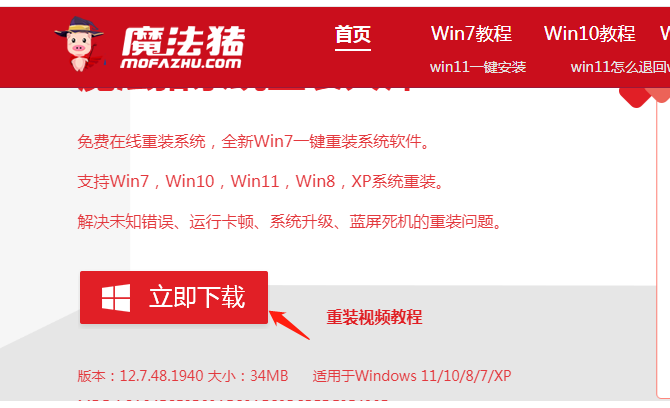Open the 重装视频教程 link
Viewport: 670px width, 408px height.
pos(374,317)
